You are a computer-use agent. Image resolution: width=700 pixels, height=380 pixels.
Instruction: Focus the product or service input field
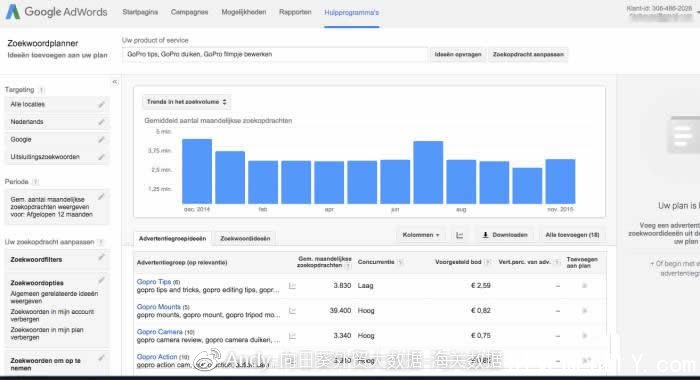click(x=275, y=54)
